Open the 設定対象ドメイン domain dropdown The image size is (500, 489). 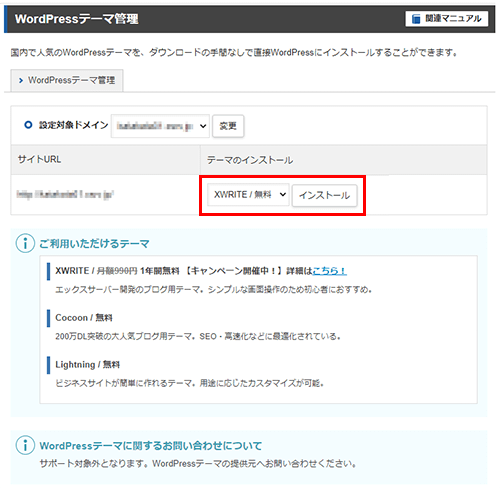point(160,126)
